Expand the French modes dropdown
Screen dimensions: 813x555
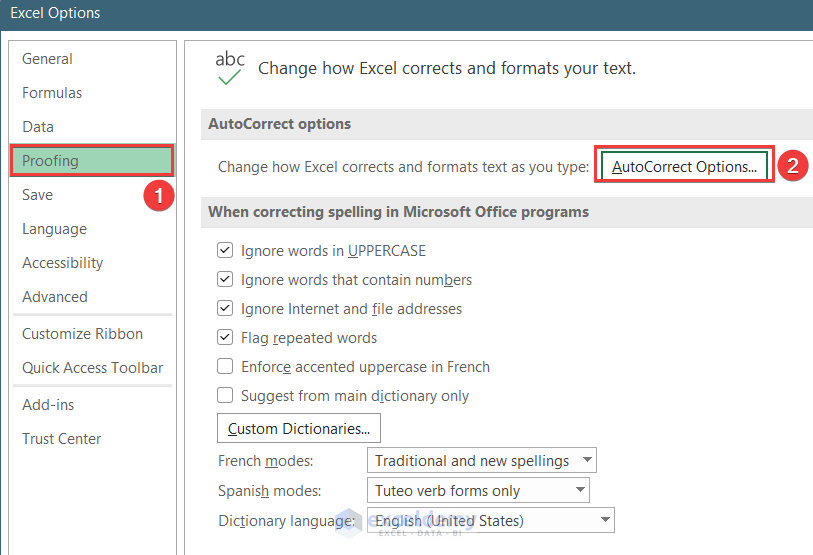tap(481, 461)
